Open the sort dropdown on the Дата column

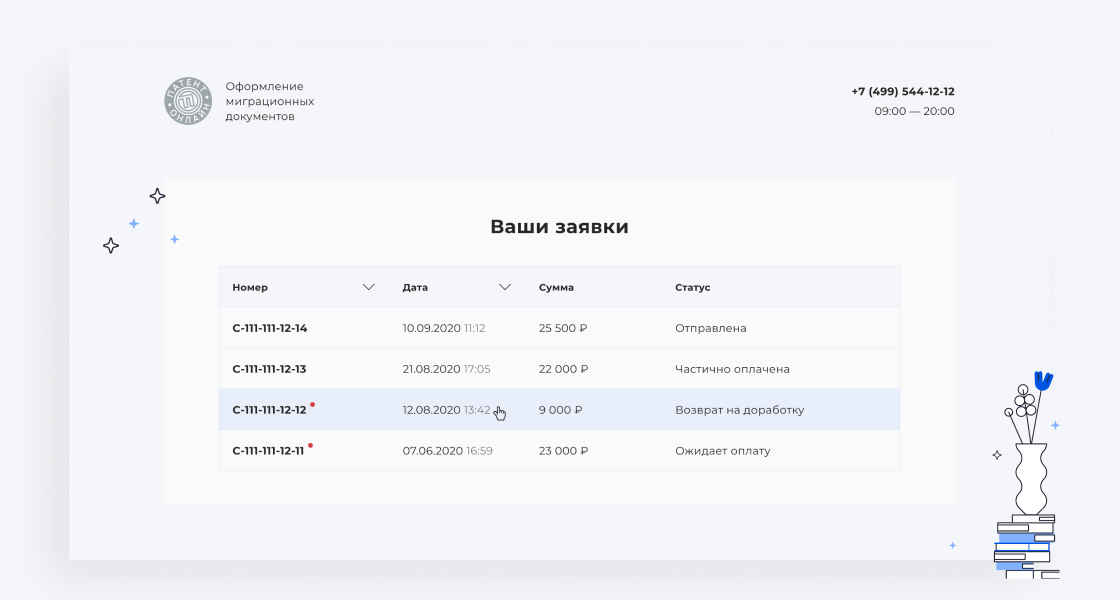505,287
